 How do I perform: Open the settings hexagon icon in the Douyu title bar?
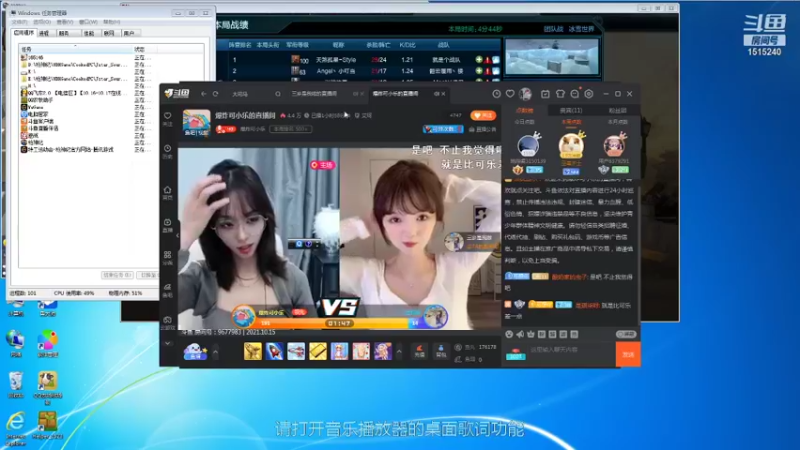point(589,94)
